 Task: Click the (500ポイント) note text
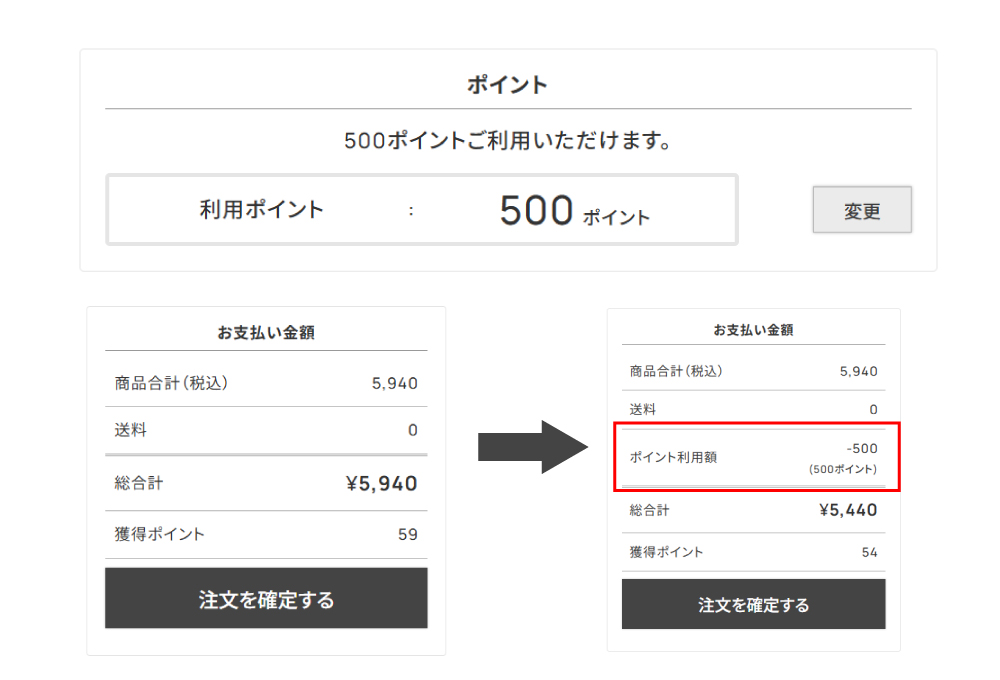843,469
